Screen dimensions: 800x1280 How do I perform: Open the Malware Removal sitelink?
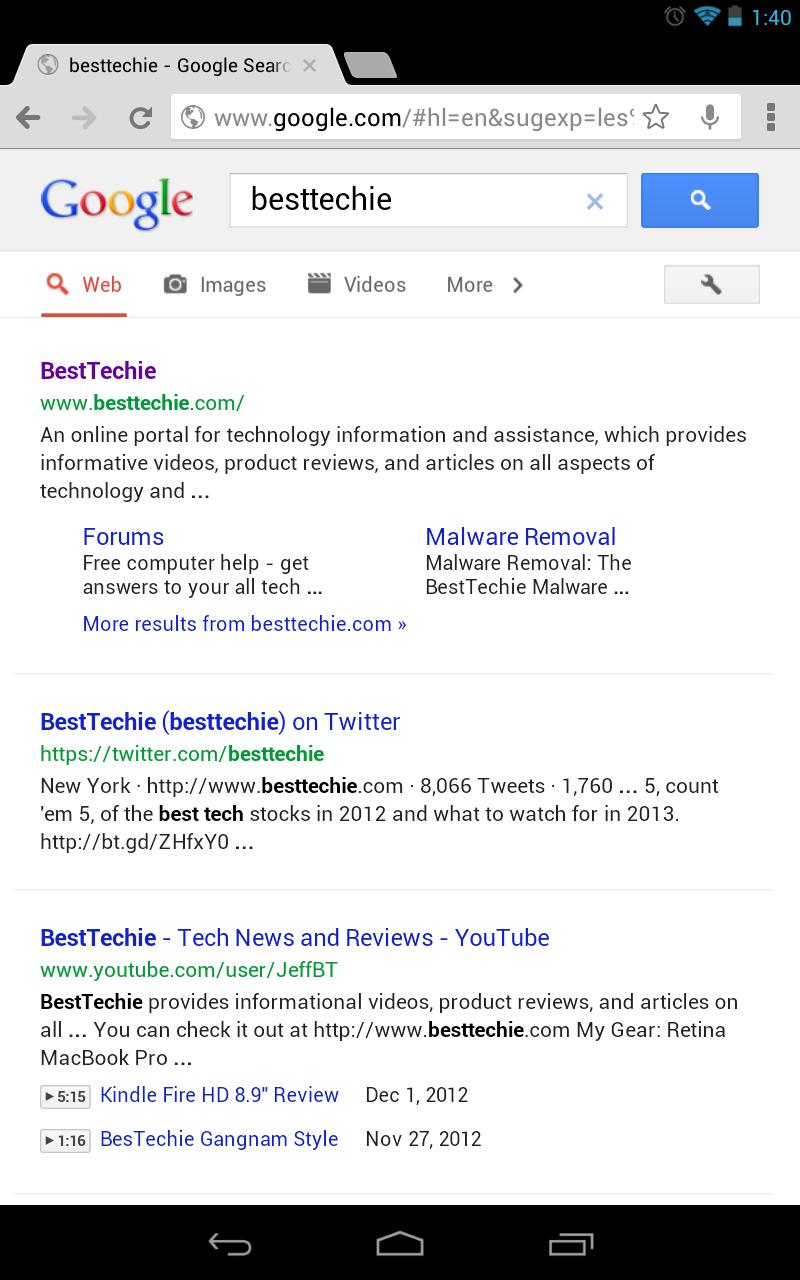pyautogui.click(x=520, y=537)
